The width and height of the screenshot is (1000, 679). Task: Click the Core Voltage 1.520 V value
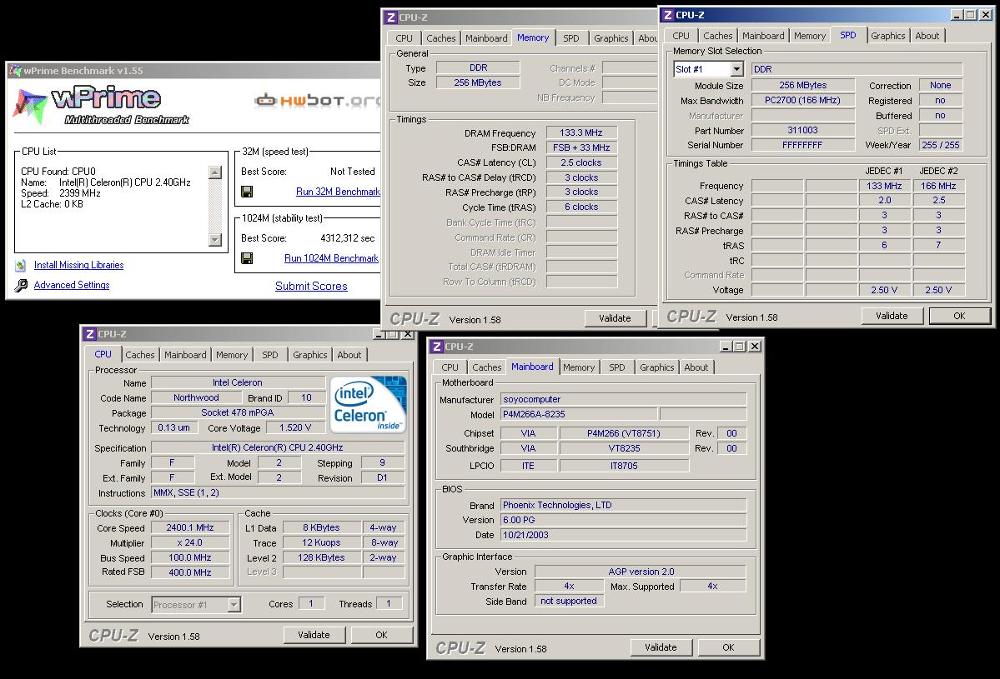pos(295,428)
